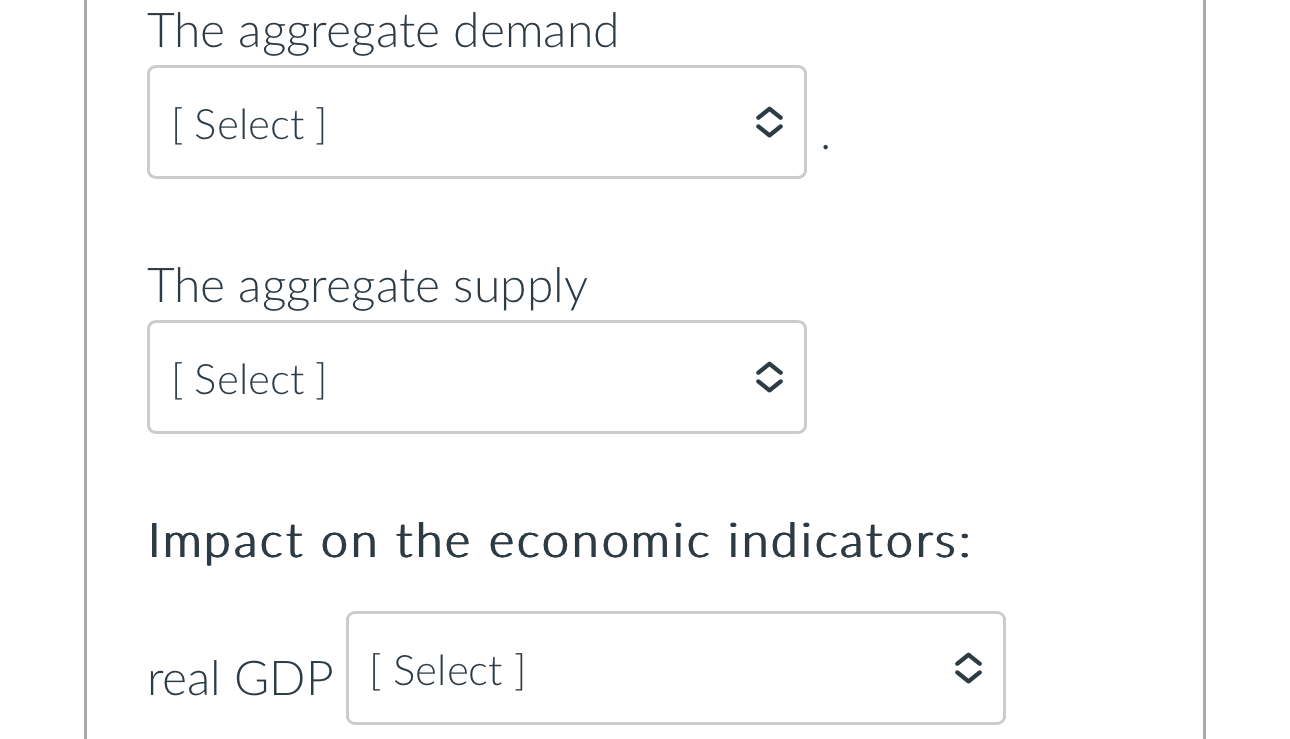Click the period after the aggregate demand dropdown

(x=825, y=148)
